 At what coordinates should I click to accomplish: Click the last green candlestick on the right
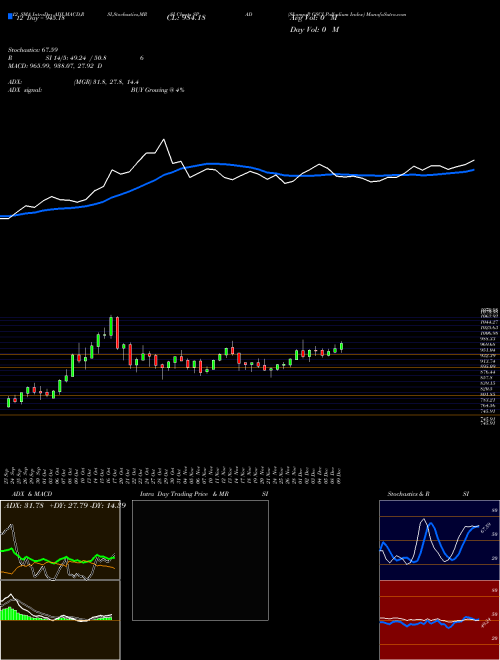(x=341, y=346)
